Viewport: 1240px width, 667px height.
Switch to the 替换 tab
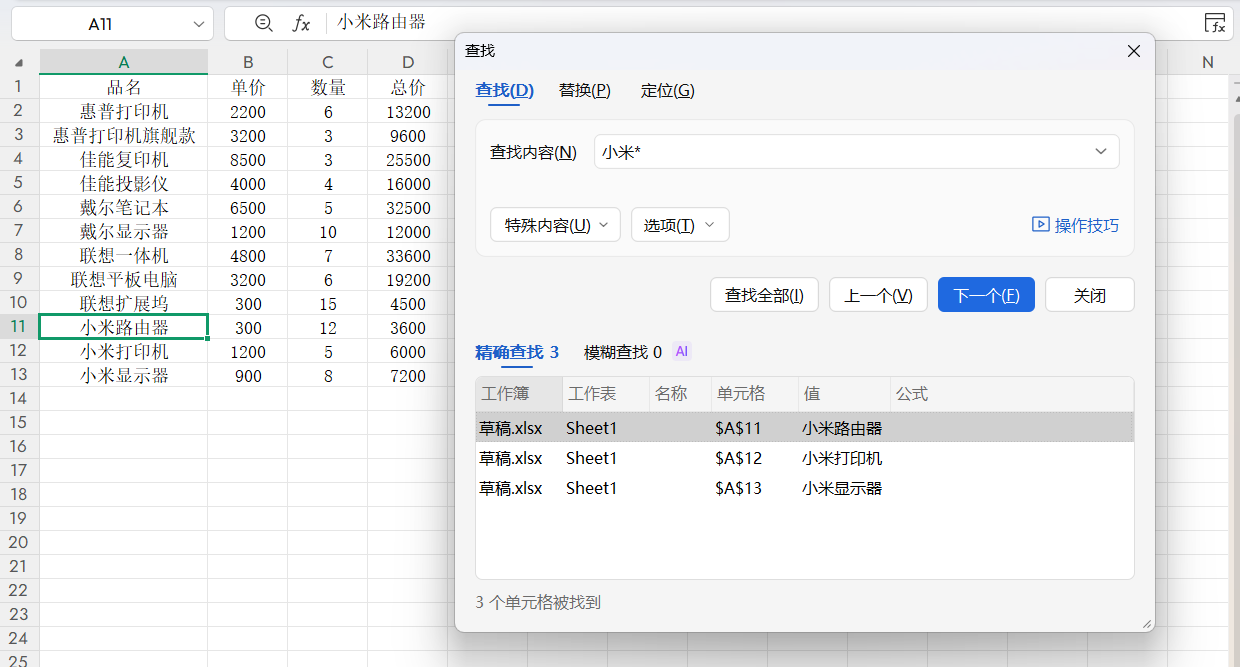pos(584,91)
